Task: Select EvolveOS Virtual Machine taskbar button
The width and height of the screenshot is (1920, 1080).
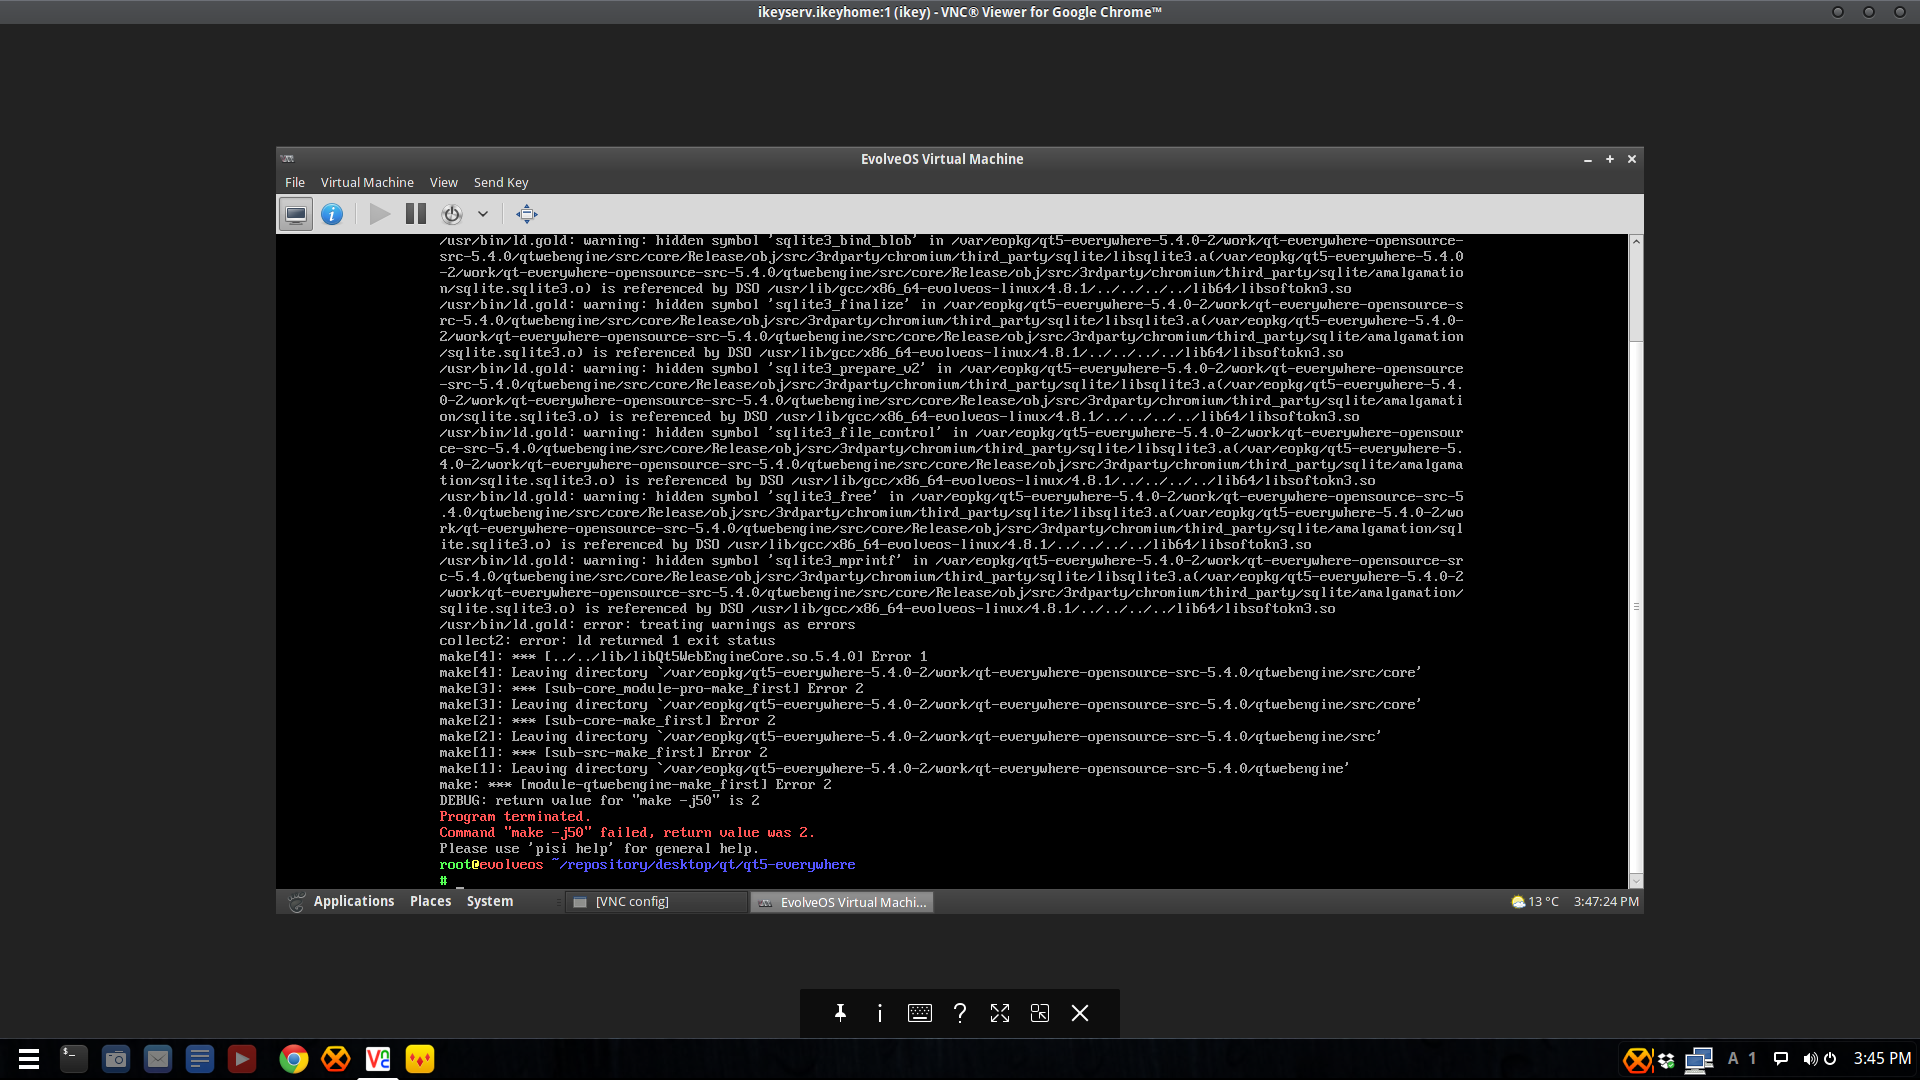Action: [x=842, y=902]
